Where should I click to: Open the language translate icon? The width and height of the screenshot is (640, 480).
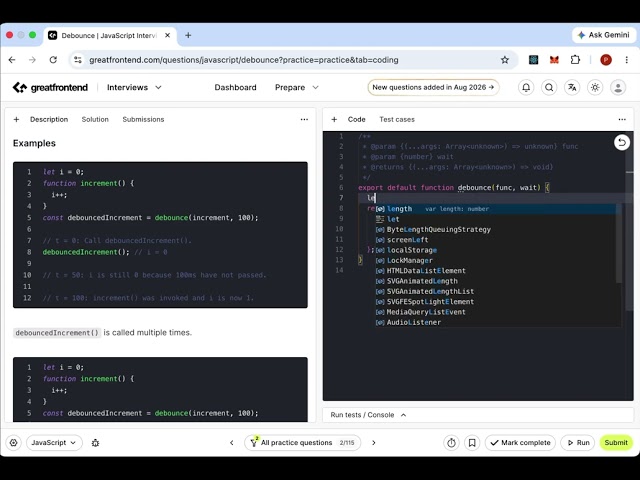click(572, 87)
